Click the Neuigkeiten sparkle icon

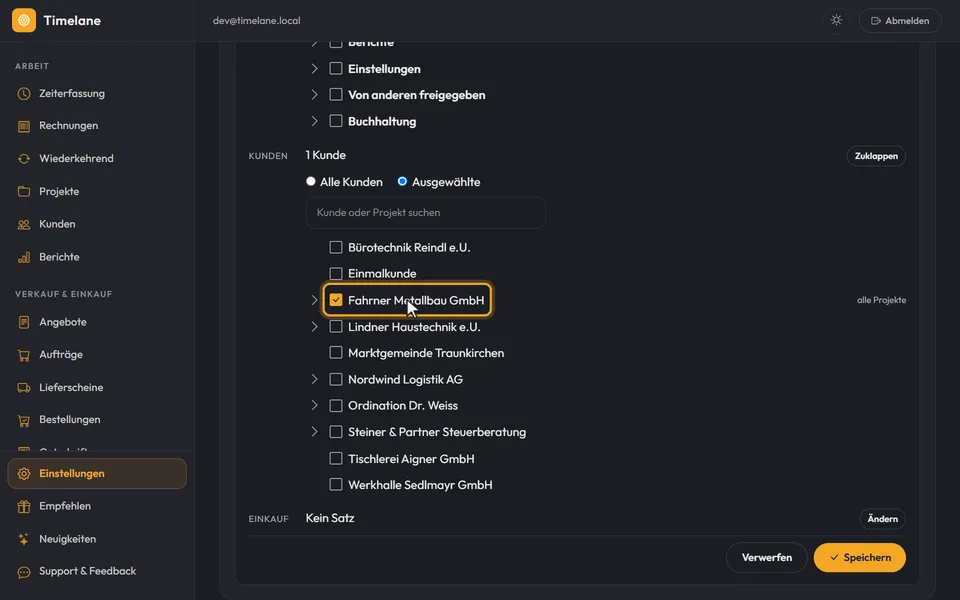pos(24,539)
